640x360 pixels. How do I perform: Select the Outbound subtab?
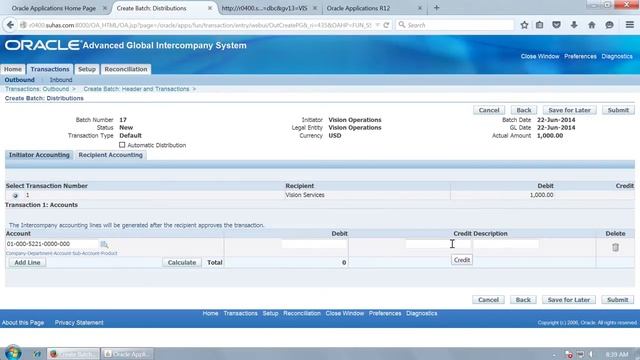click(x=20, y=80)
